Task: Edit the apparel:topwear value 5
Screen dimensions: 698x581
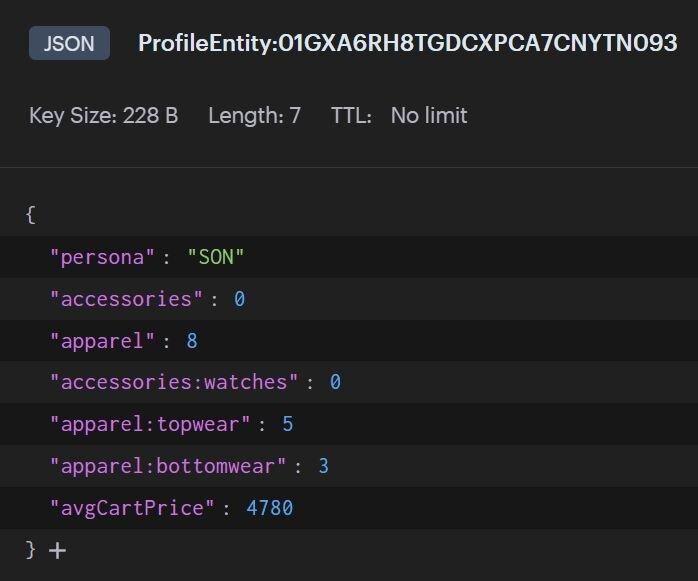Action: tap(288, 424)
